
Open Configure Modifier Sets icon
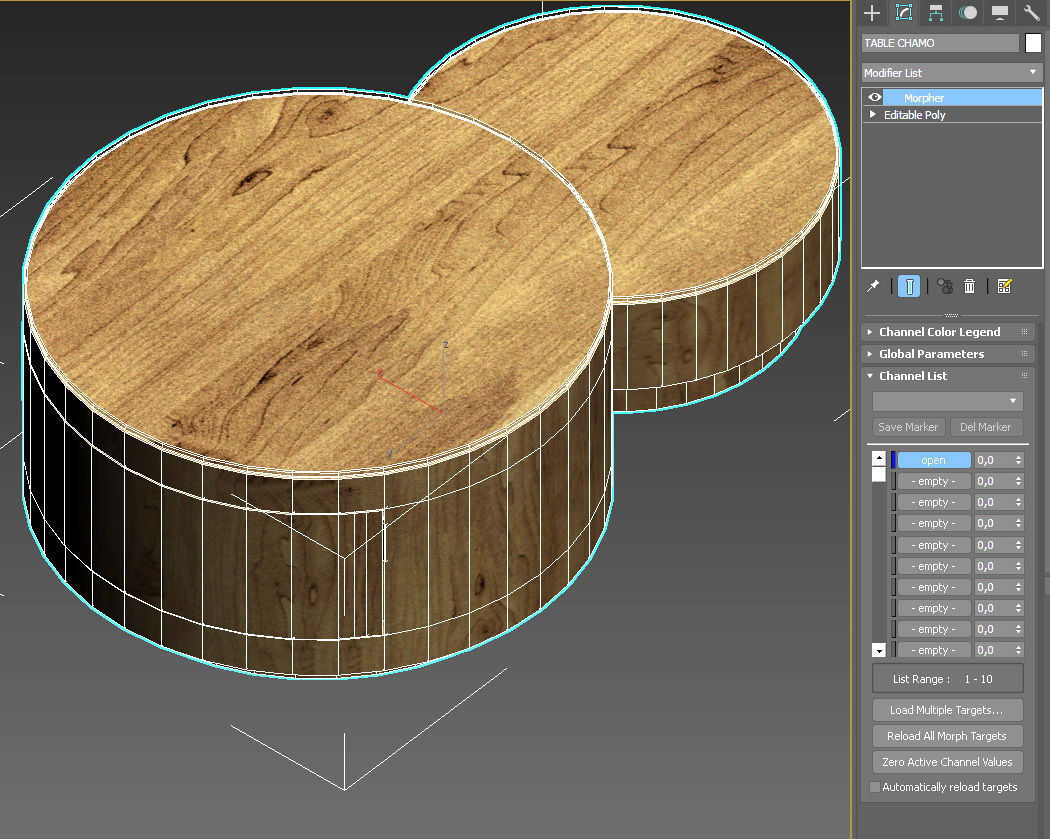pyautogui.click(x=1004, y=287)
